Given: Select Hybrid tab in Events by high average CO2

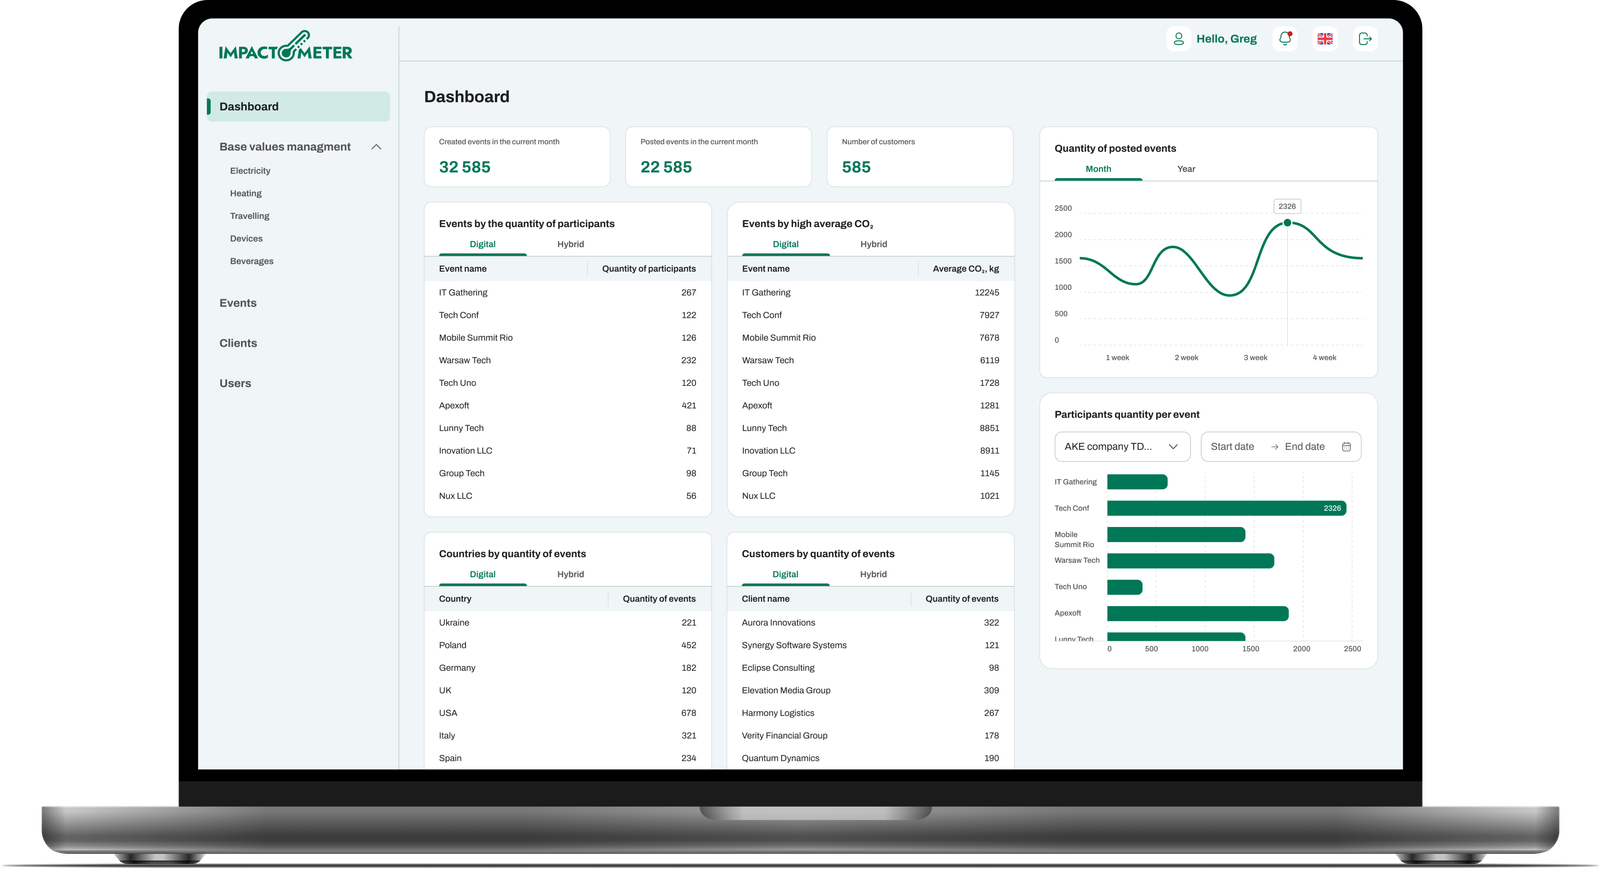Looking at the screenshot, I should [874, 244].
